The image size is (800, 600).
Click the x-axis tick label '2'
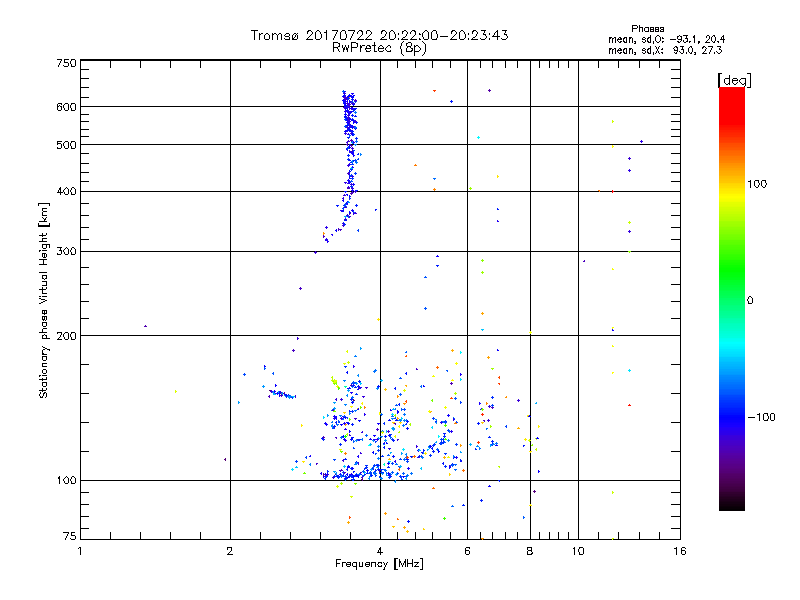tap(230, 551)
